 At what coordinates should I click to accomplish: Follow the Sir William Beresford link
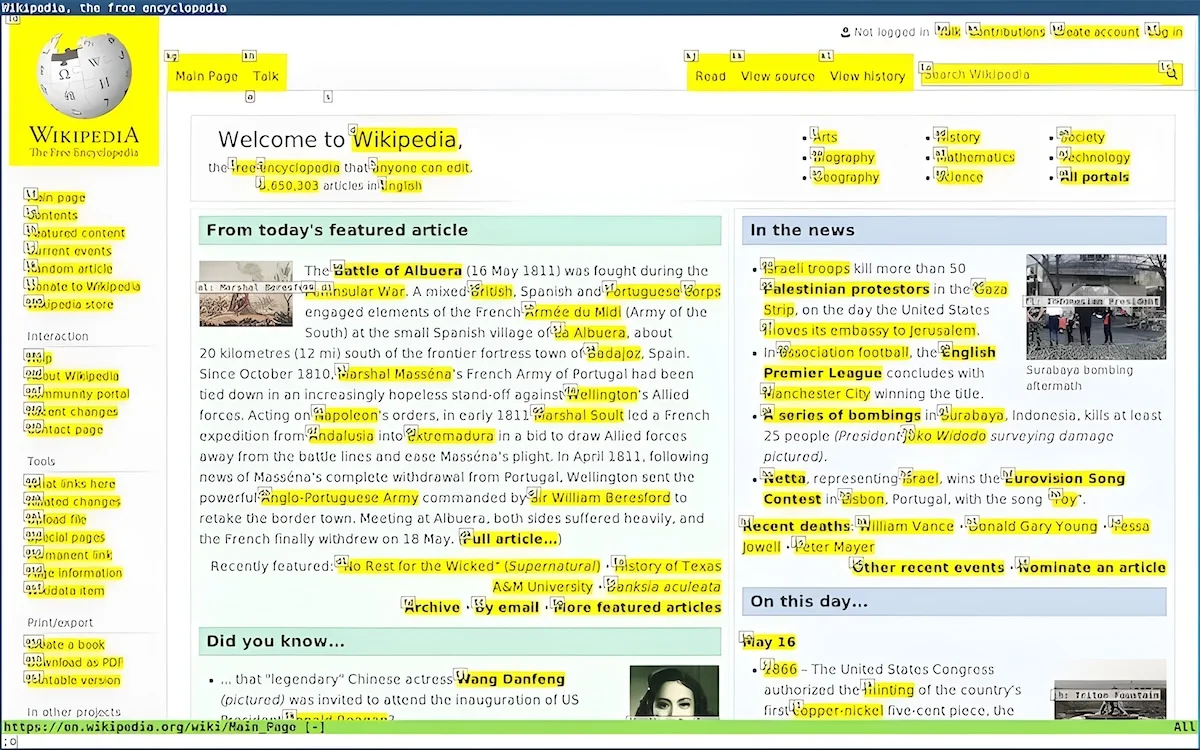click(600, 498)
